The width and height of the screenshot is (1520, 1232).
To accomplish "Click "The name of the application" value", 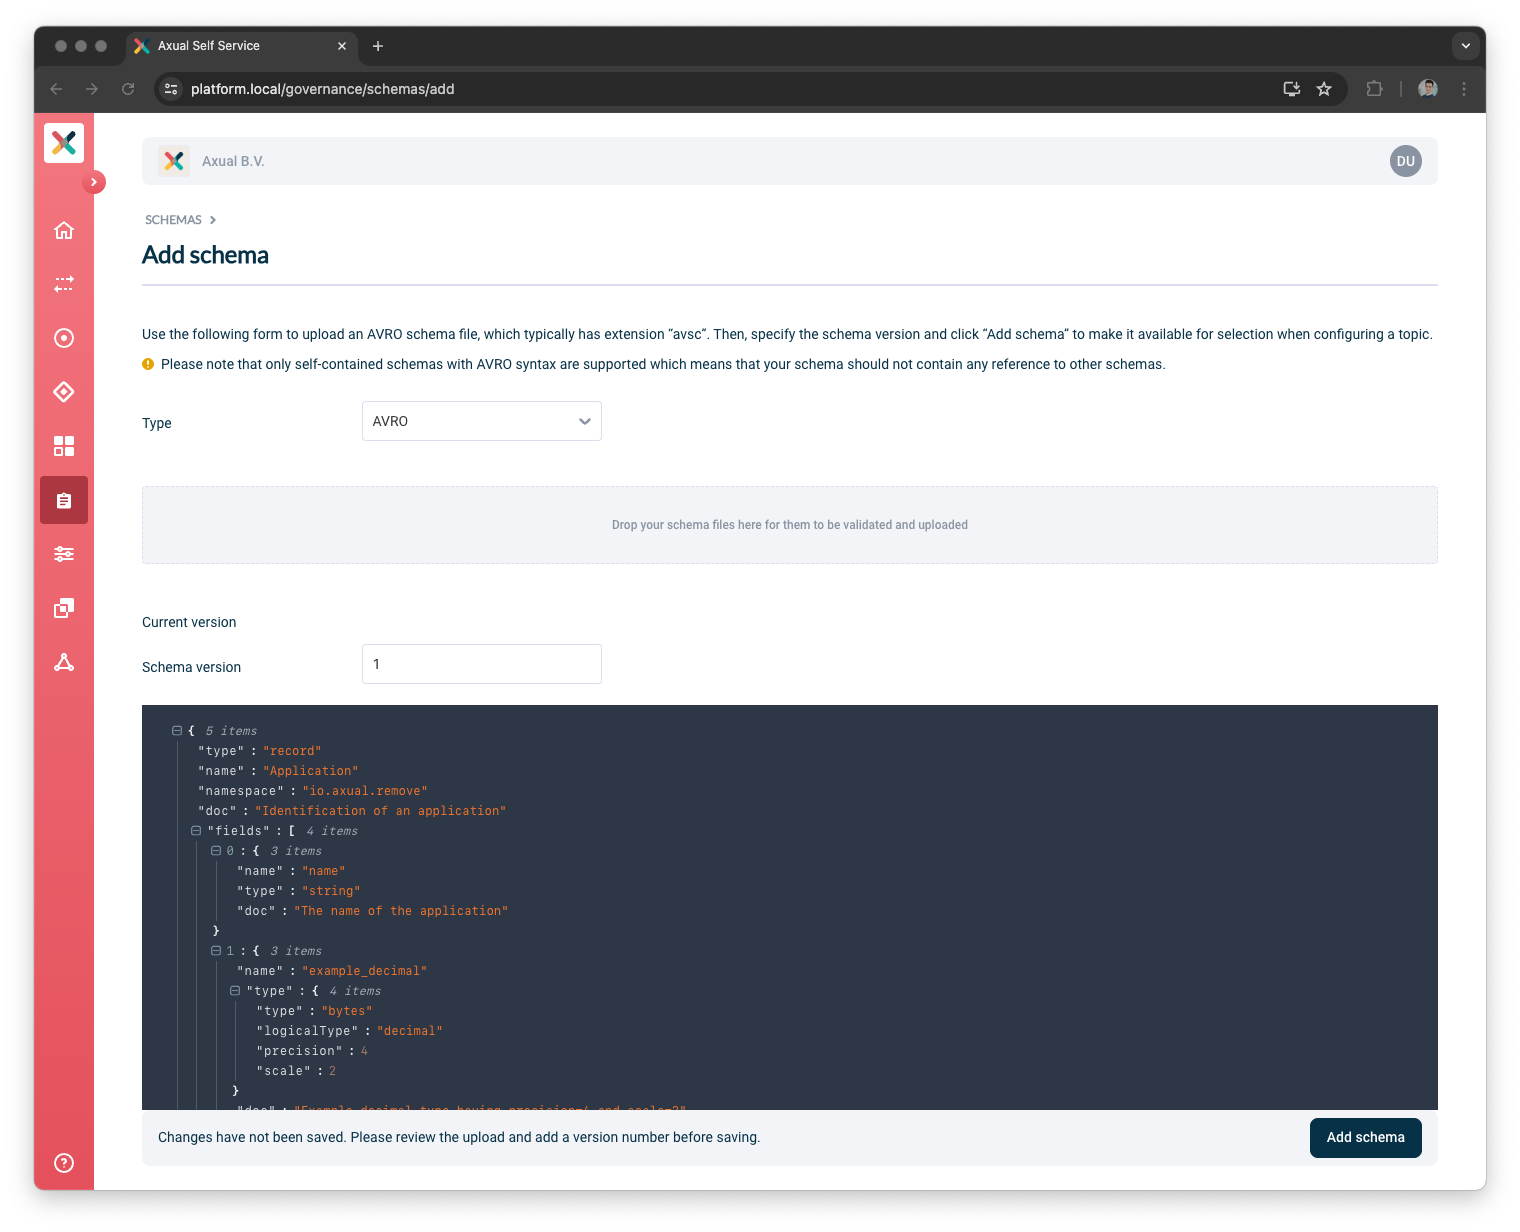I will (x=401, y=911).
